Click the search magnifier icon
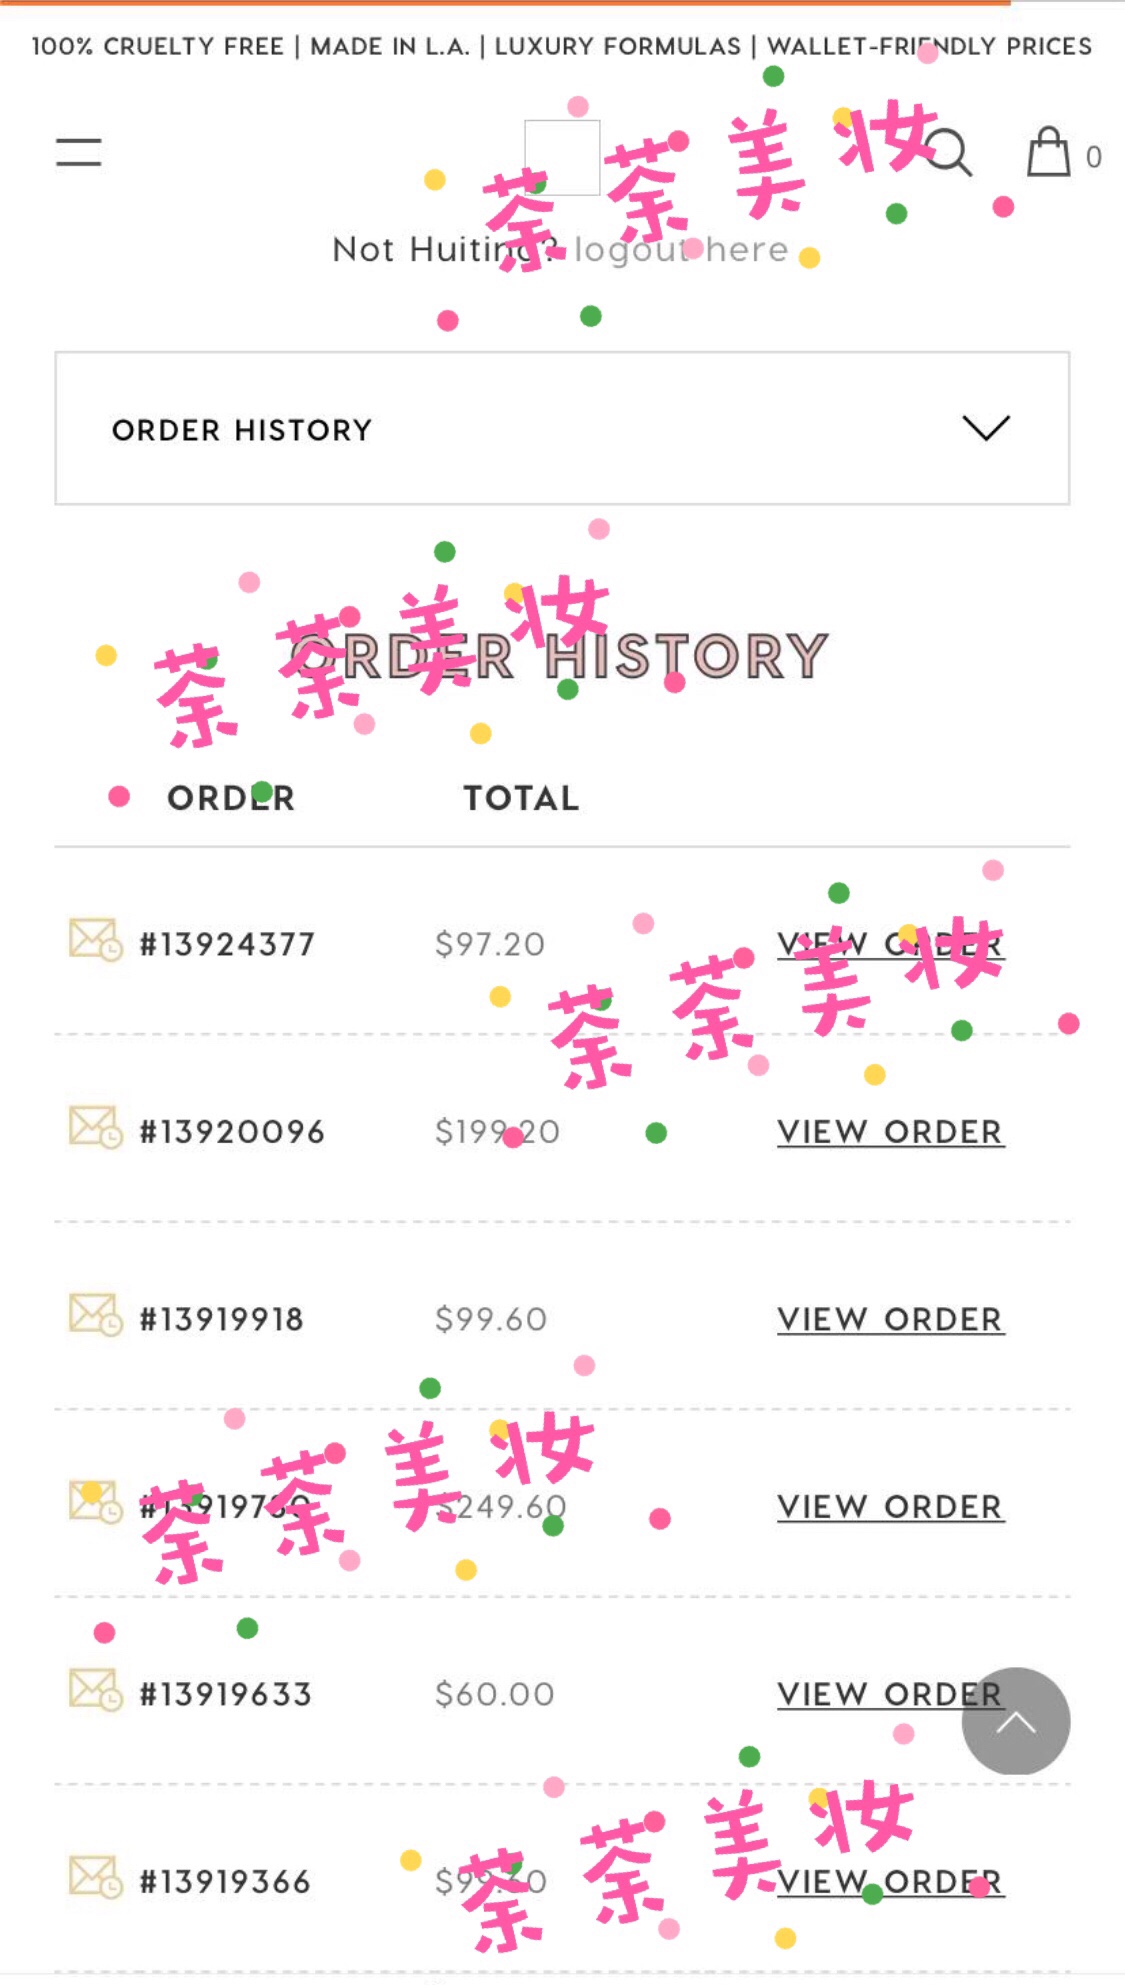Image resolution: width=1125 pixels, height=1985 pixels. click(949, 153)
